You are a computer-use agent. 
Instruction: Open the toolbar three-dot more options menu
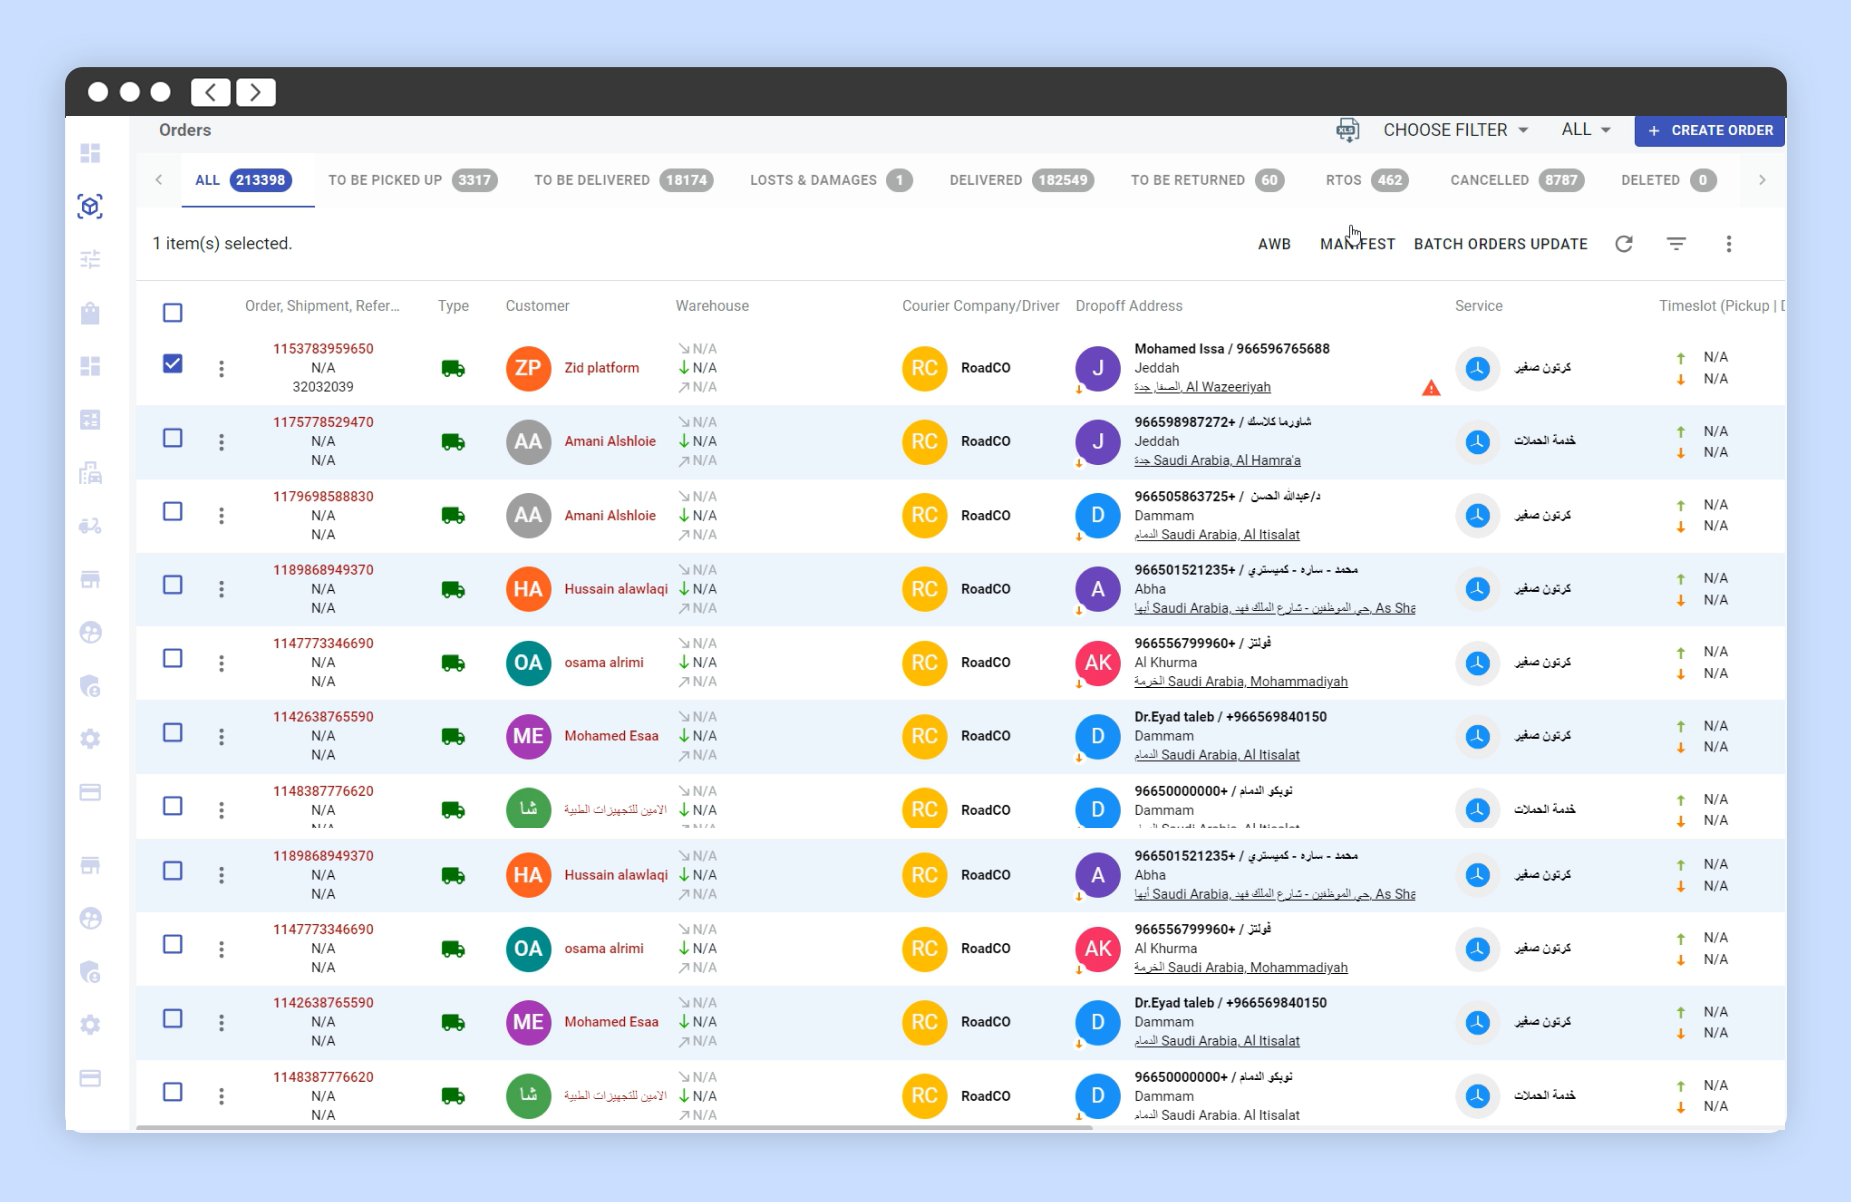tap(1728, 244)
